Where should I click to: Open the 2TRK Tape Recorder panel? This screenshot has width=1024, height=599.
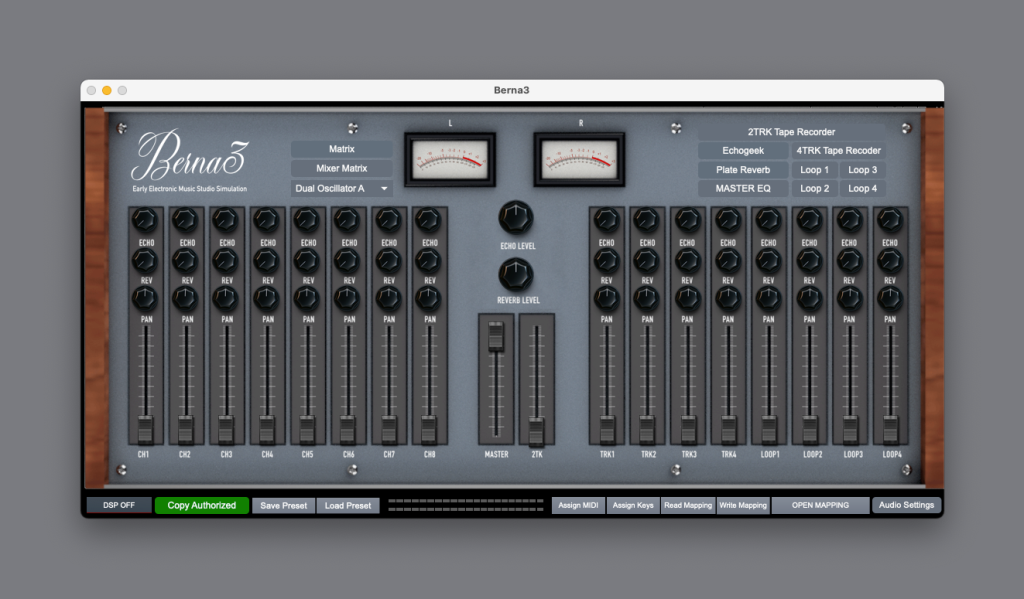coord(791,131)
